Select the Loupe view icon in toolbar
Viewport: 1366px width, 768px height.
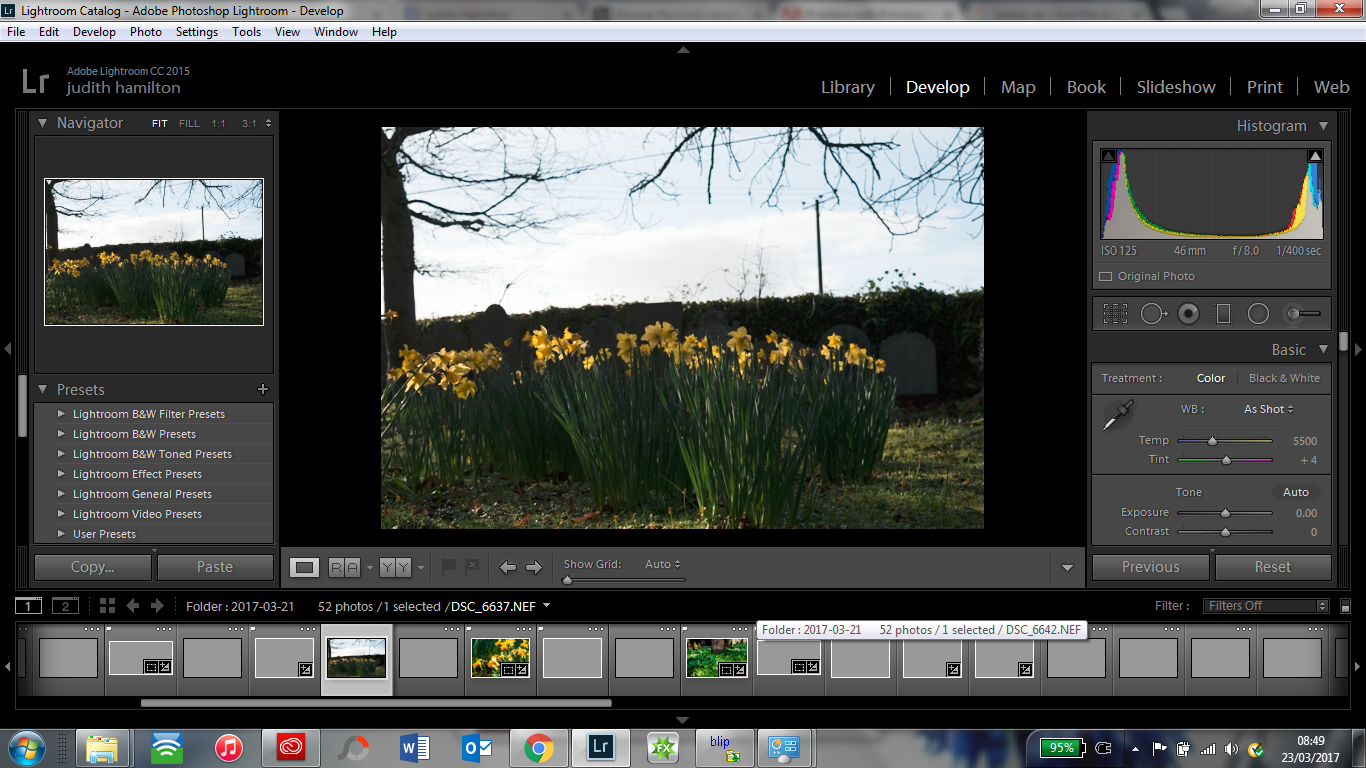(303, 565)
